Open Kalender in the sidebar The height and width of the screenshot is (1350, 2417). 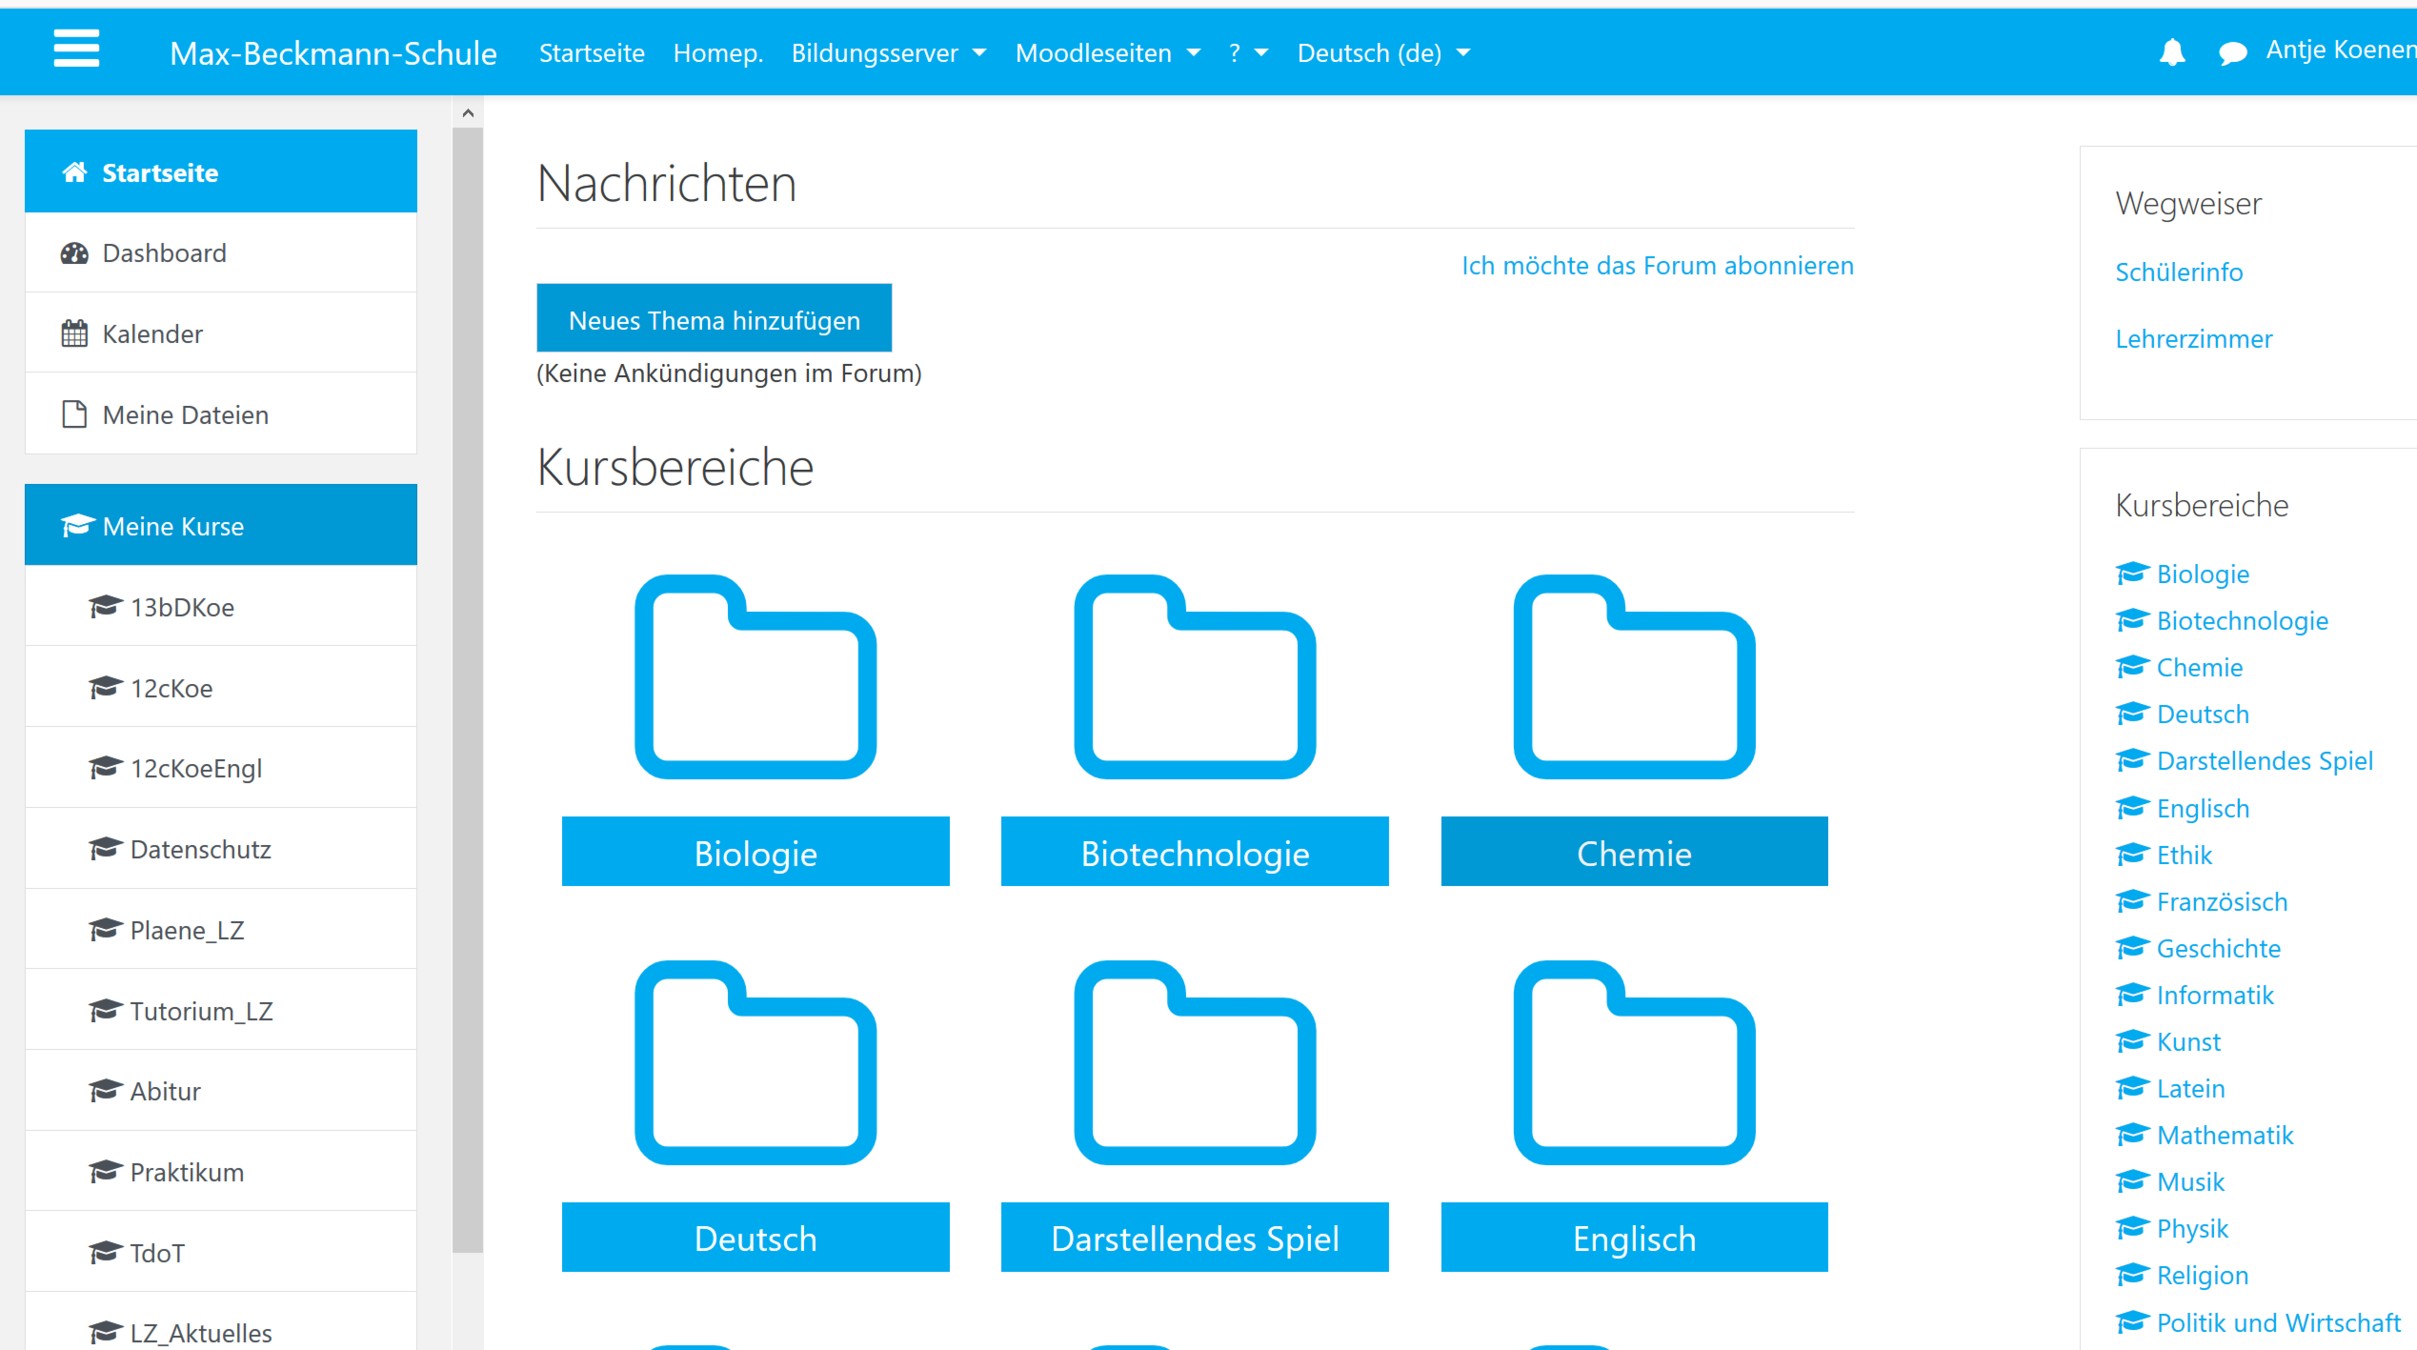(152, 334)
